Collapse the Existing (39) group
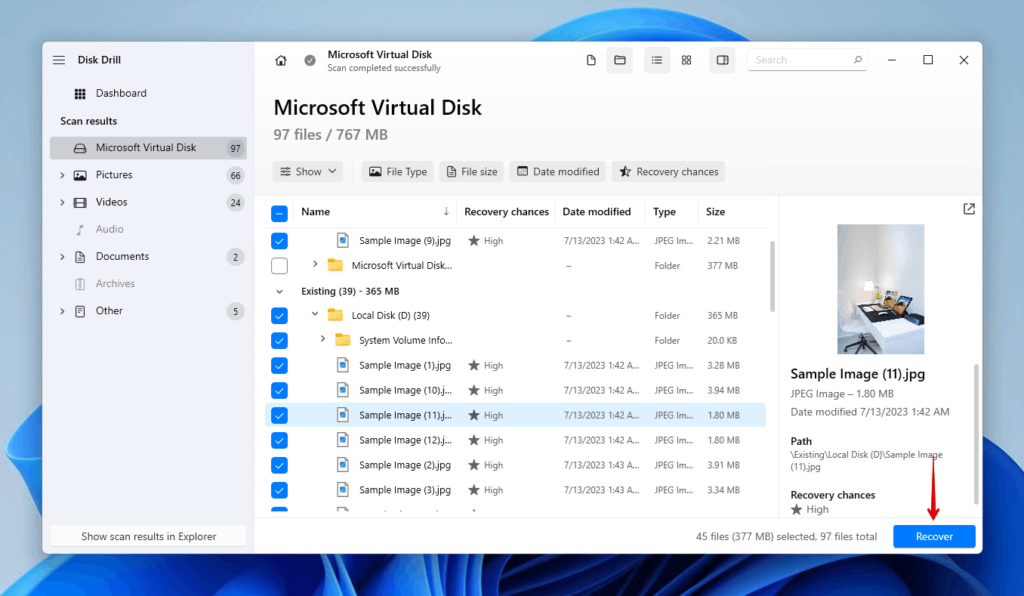Viewport: 1024px width, 596px height. point(279,290)
